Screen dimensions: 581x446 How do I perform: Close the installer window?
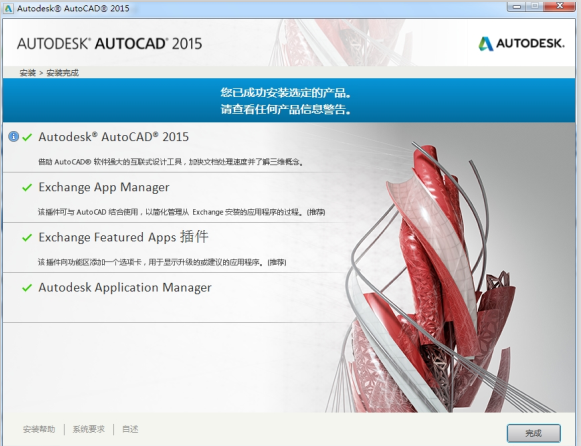click(560, 6)
